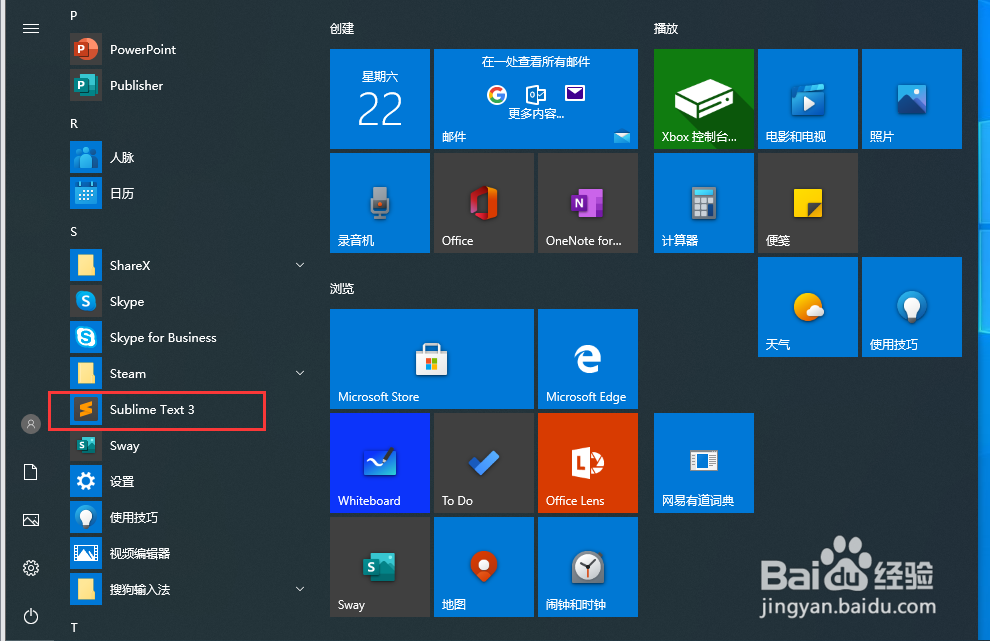Open 使用技巧 in the app list
The height and width of the screenshot is (641, 990).
[189, 517]
